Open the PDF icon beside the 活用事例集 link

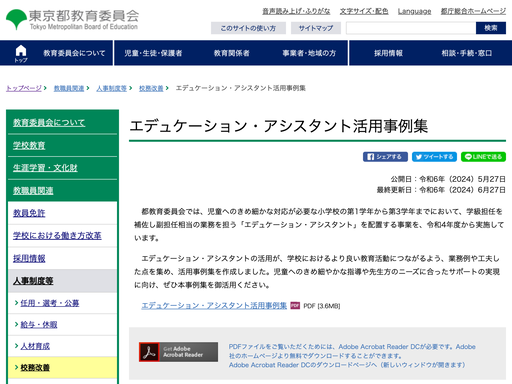[x=295, y=306]
